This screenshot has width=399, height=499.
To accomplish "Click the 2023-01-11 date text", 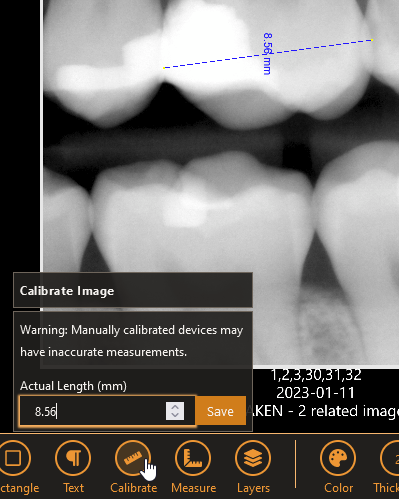I will click(x=315, y=393).
